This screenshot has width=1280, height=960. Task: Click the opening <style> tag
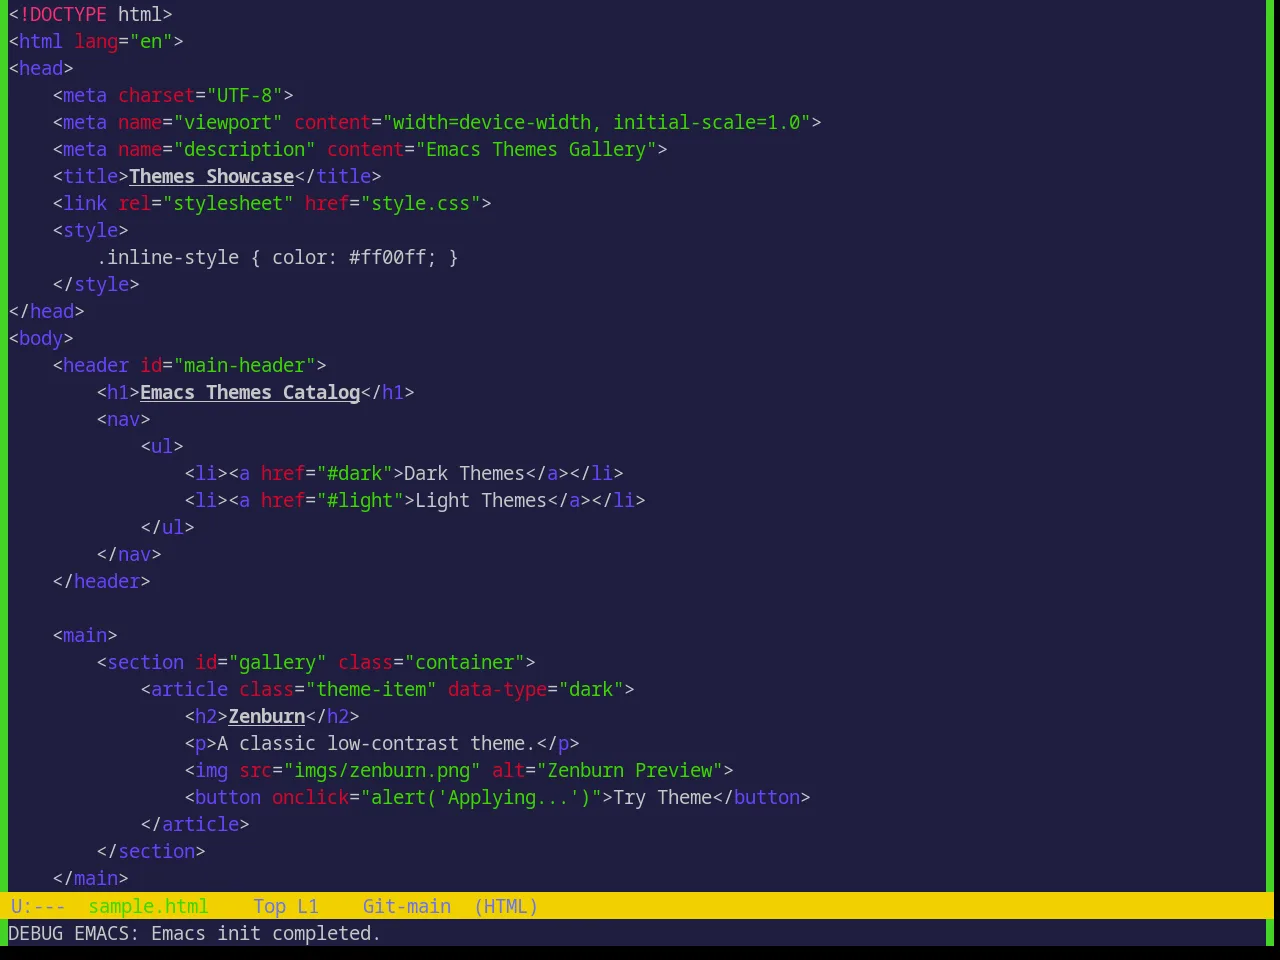(x=90, y=230)
